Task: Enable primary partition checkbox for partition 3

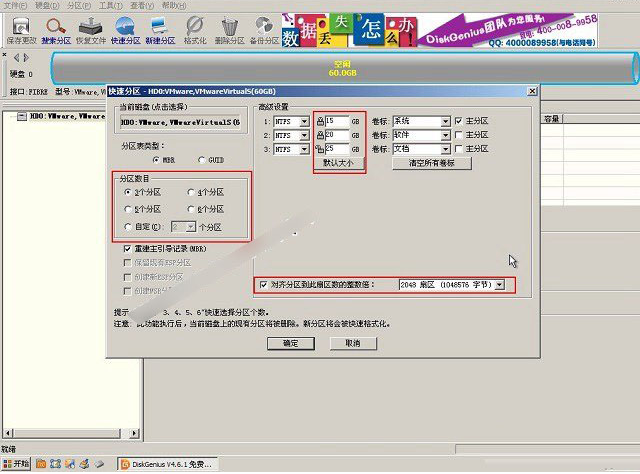Action: coord(459,149)
